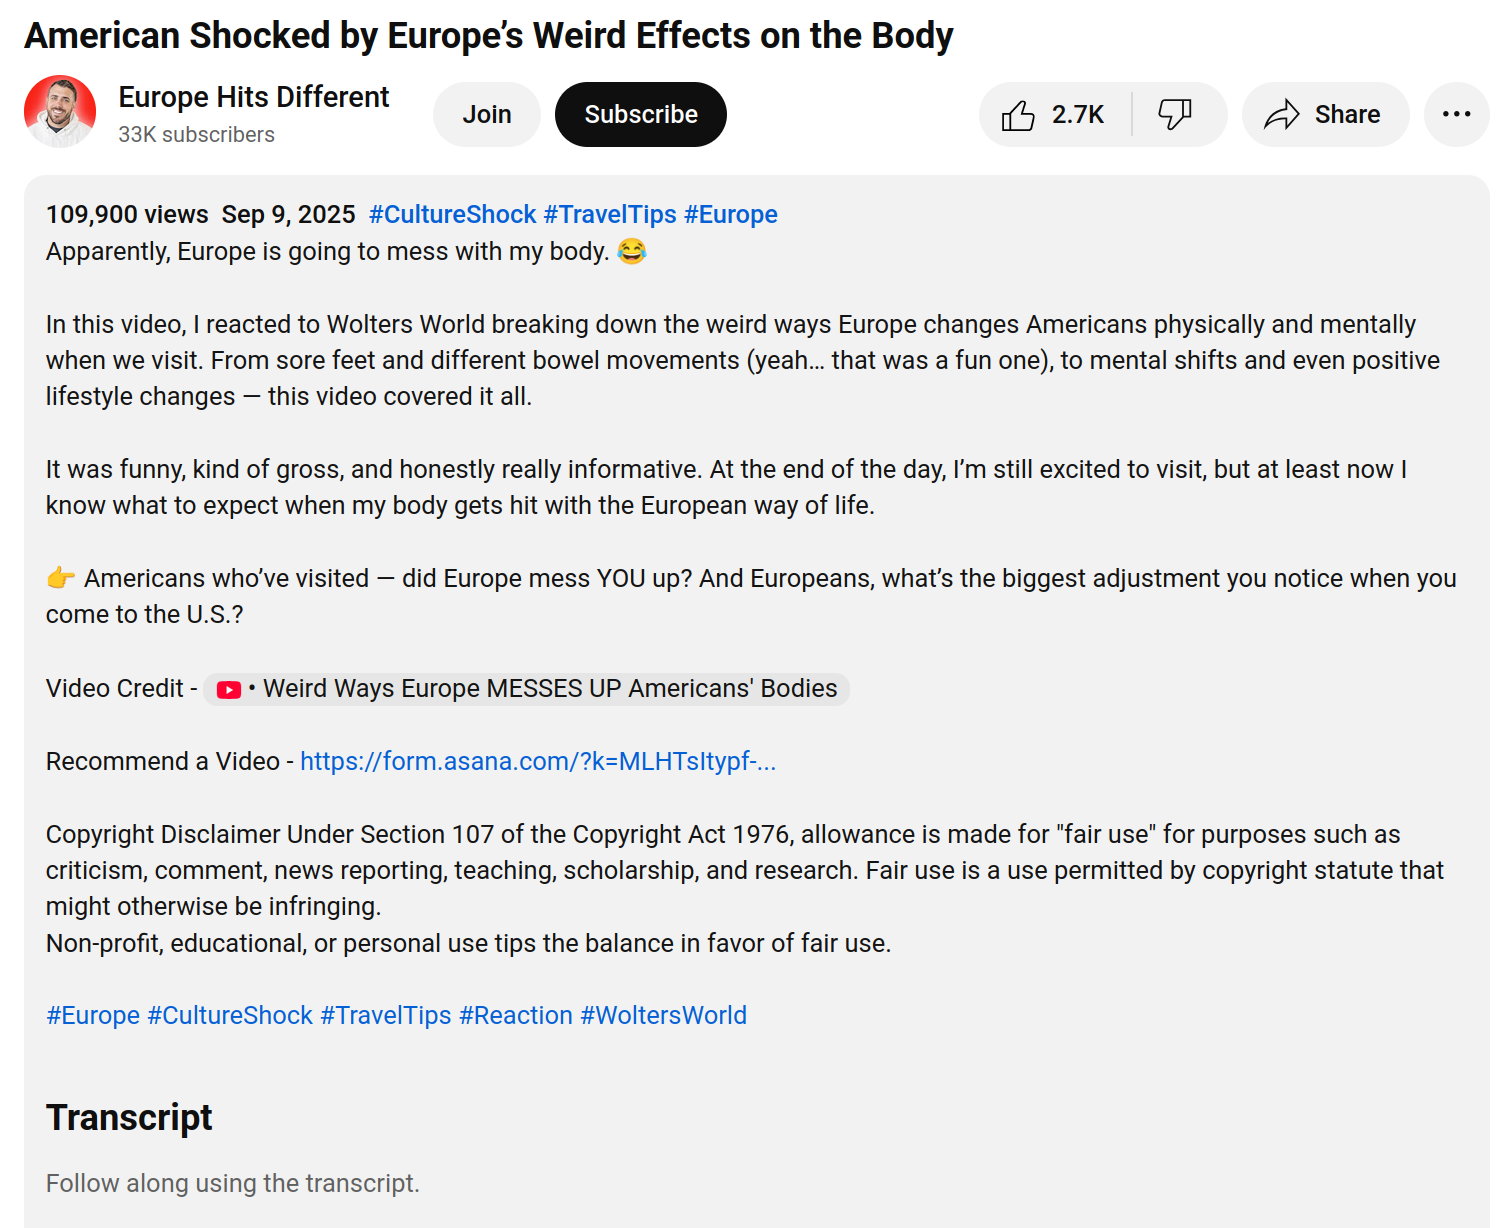Open the form.asana.com recommend-a-video link

(538, 762)
